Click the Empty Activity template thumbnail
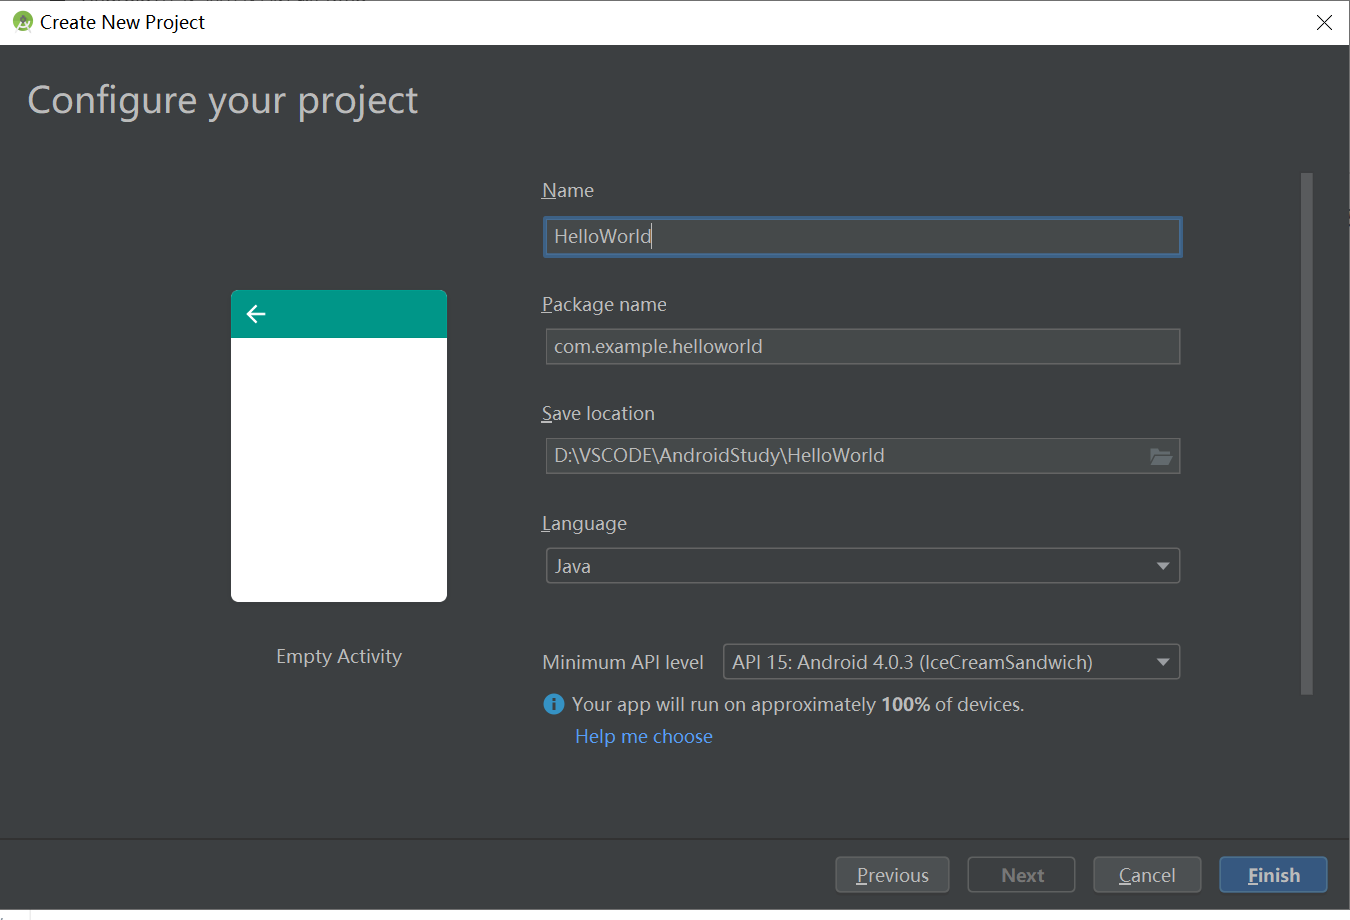Image resolution: width=1350 pixels, height=920 pixels. (339, 446)
